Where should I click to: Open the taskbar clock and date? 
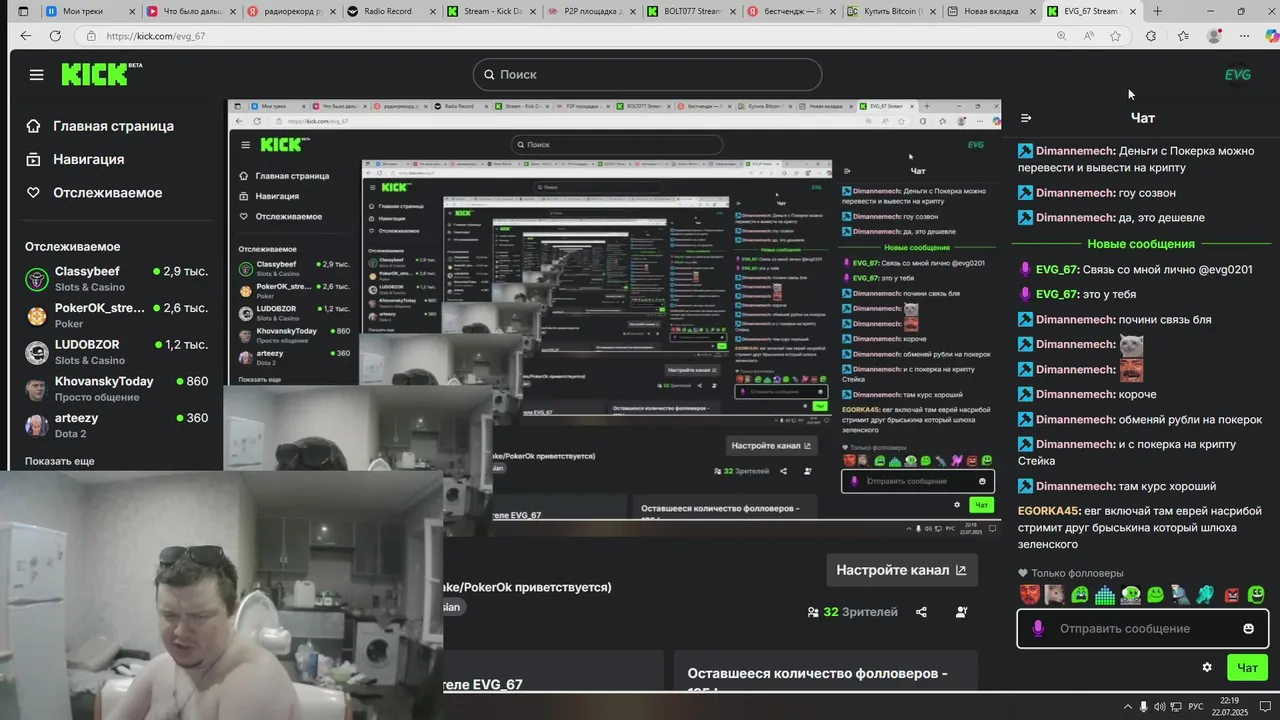pyautogui.click(x=1229, y=706)
